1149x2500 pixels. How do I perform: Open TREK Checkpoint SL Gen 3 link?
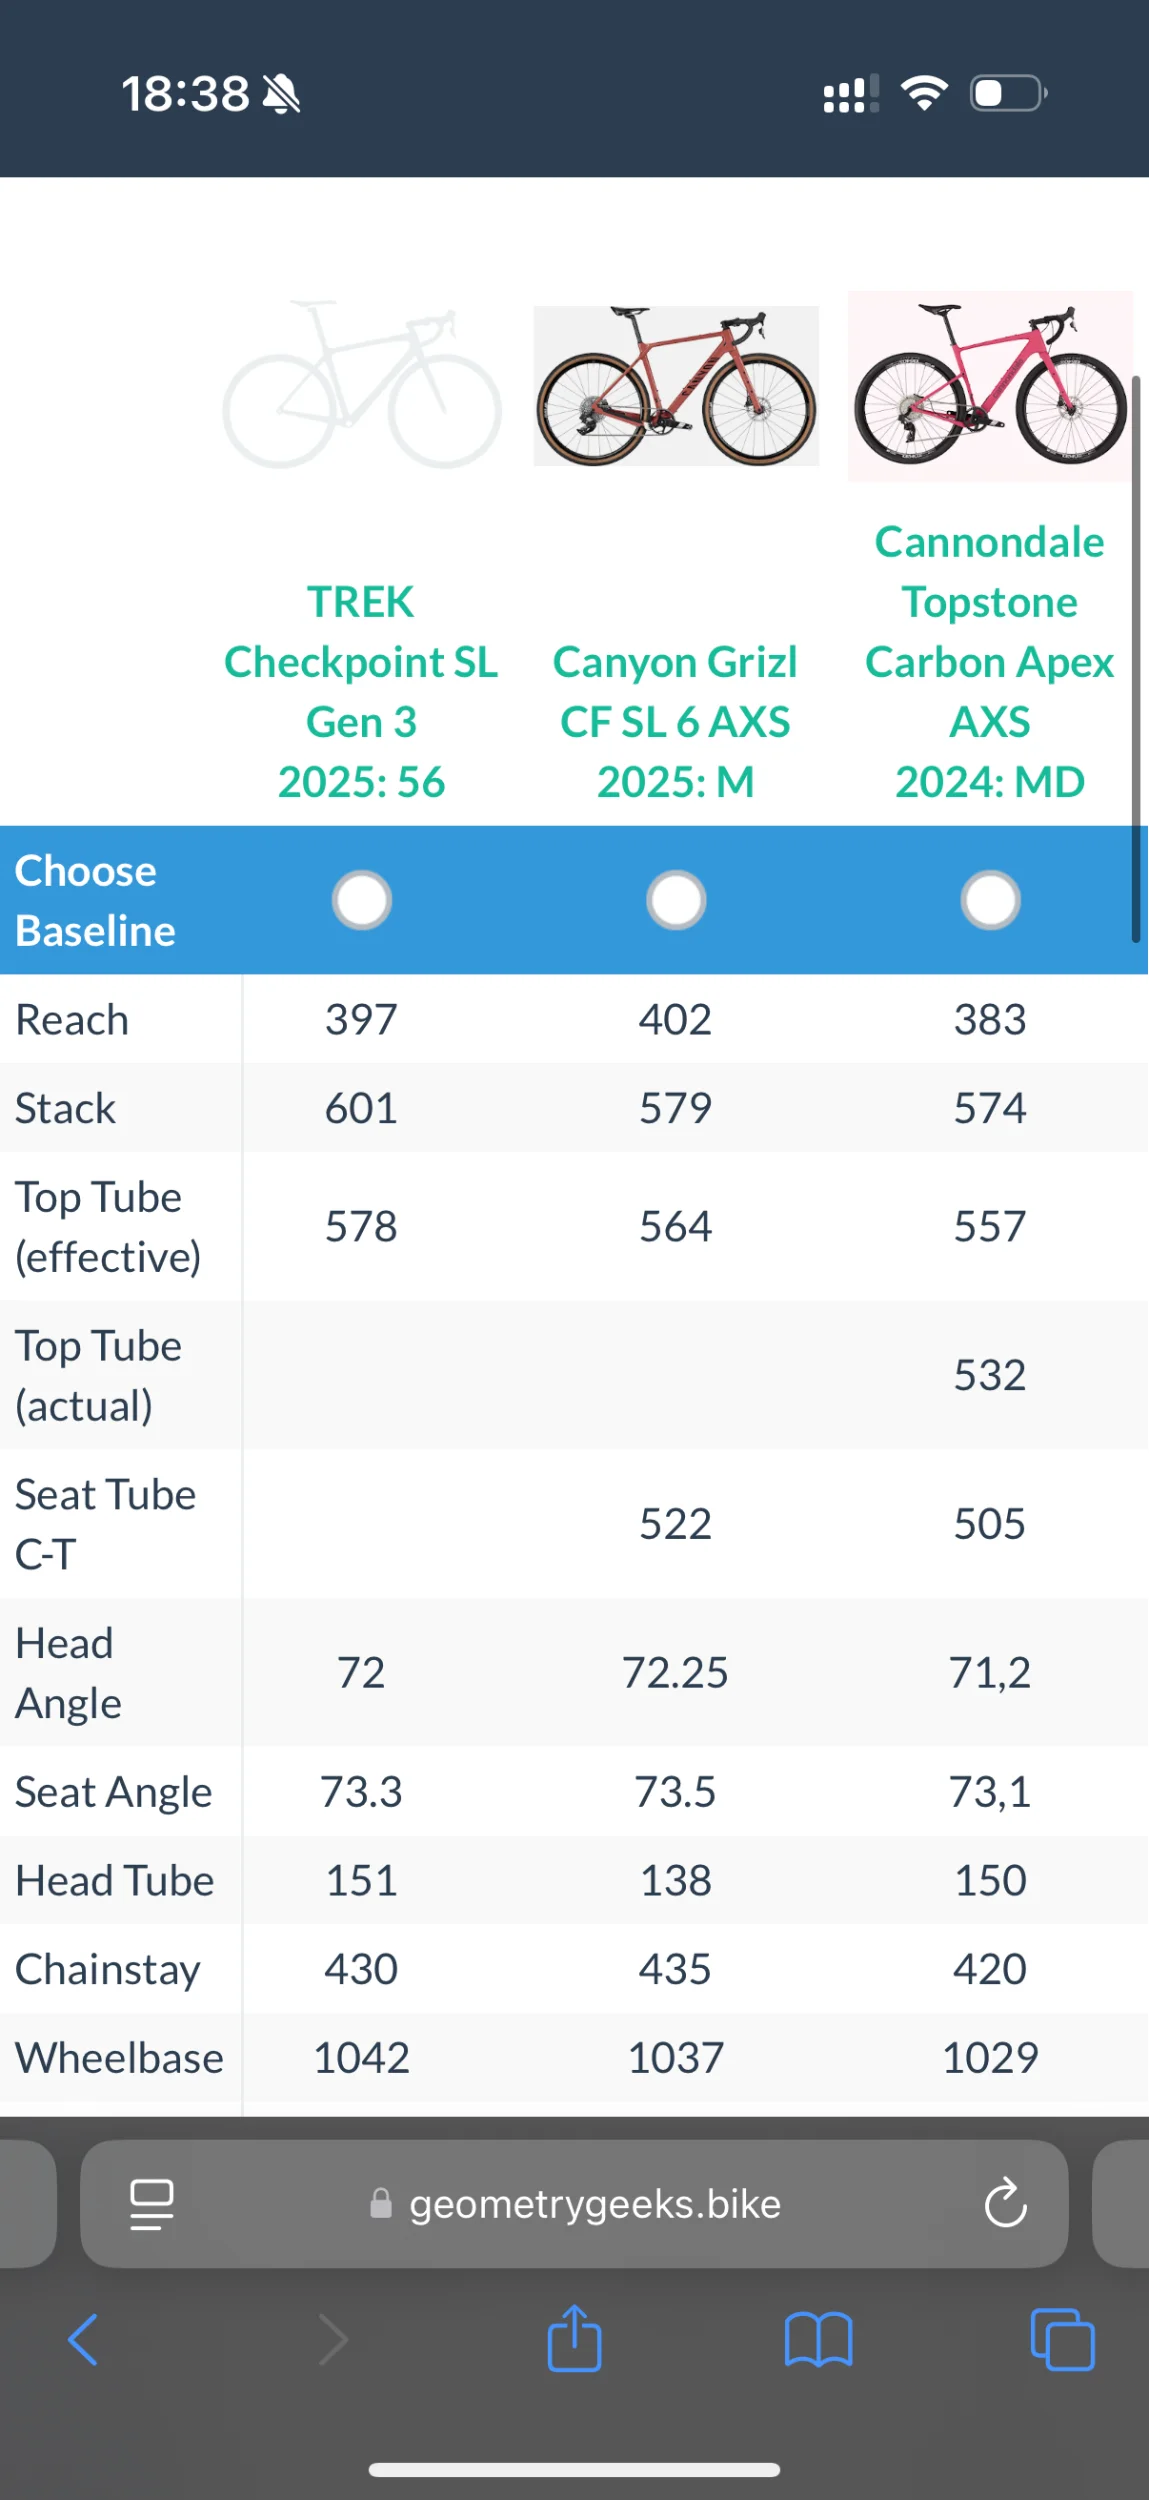pos(361,692)
